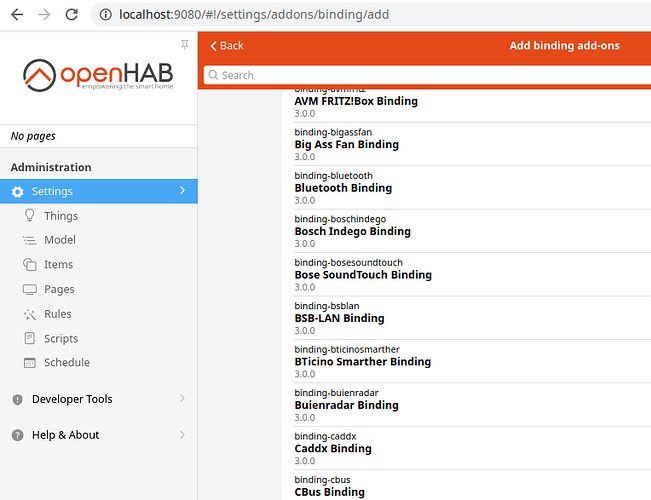Click the Schedule calendar icon
This screenshot has height=500, width=651.
point(29,363)
